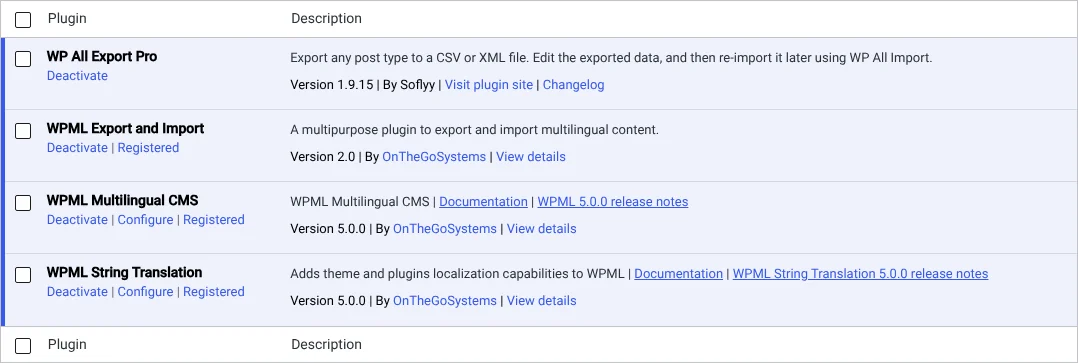Open OnTheGoSystems link in WPML Multilingual CMS row
Image resolution: width=1078 pixels, height=363 pixels.
(445, 228)
